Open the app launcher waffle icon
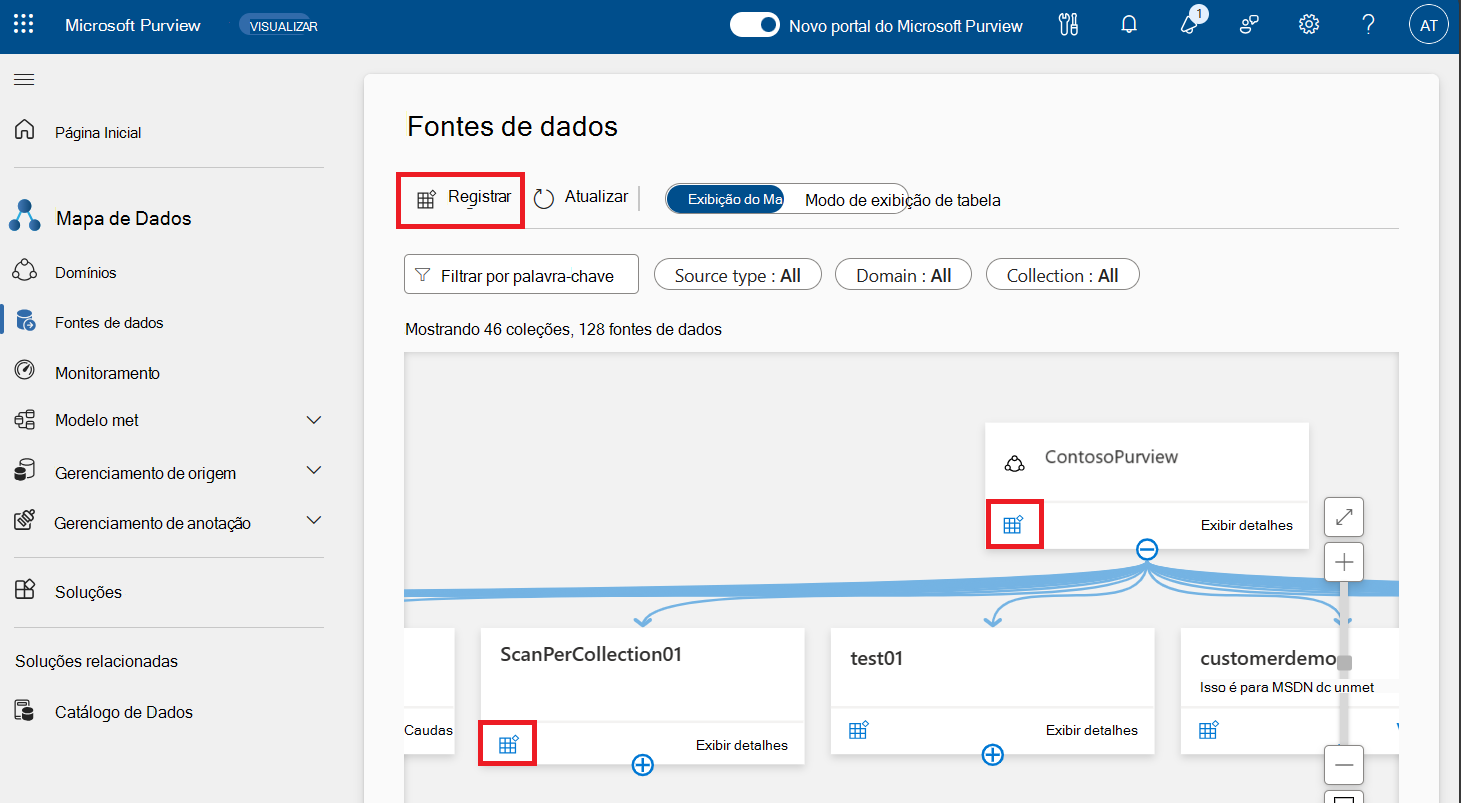1461x803 pixels. 24,26
